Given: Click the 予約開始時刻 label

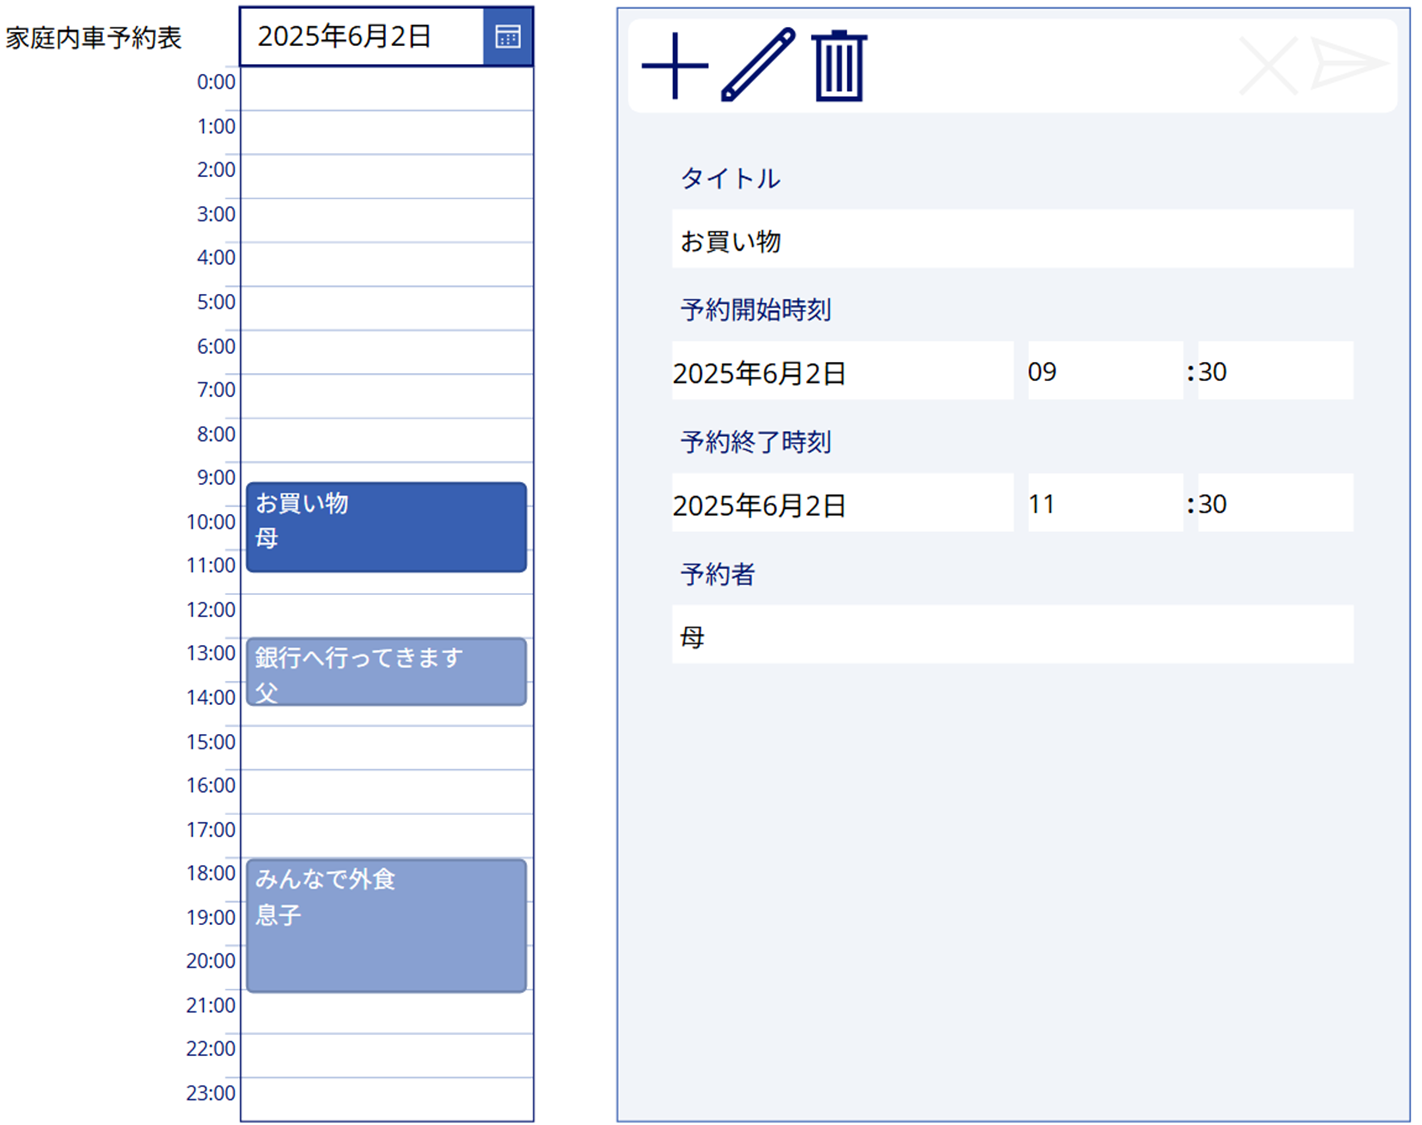Looking at the screenshot, I should (756, 310).
